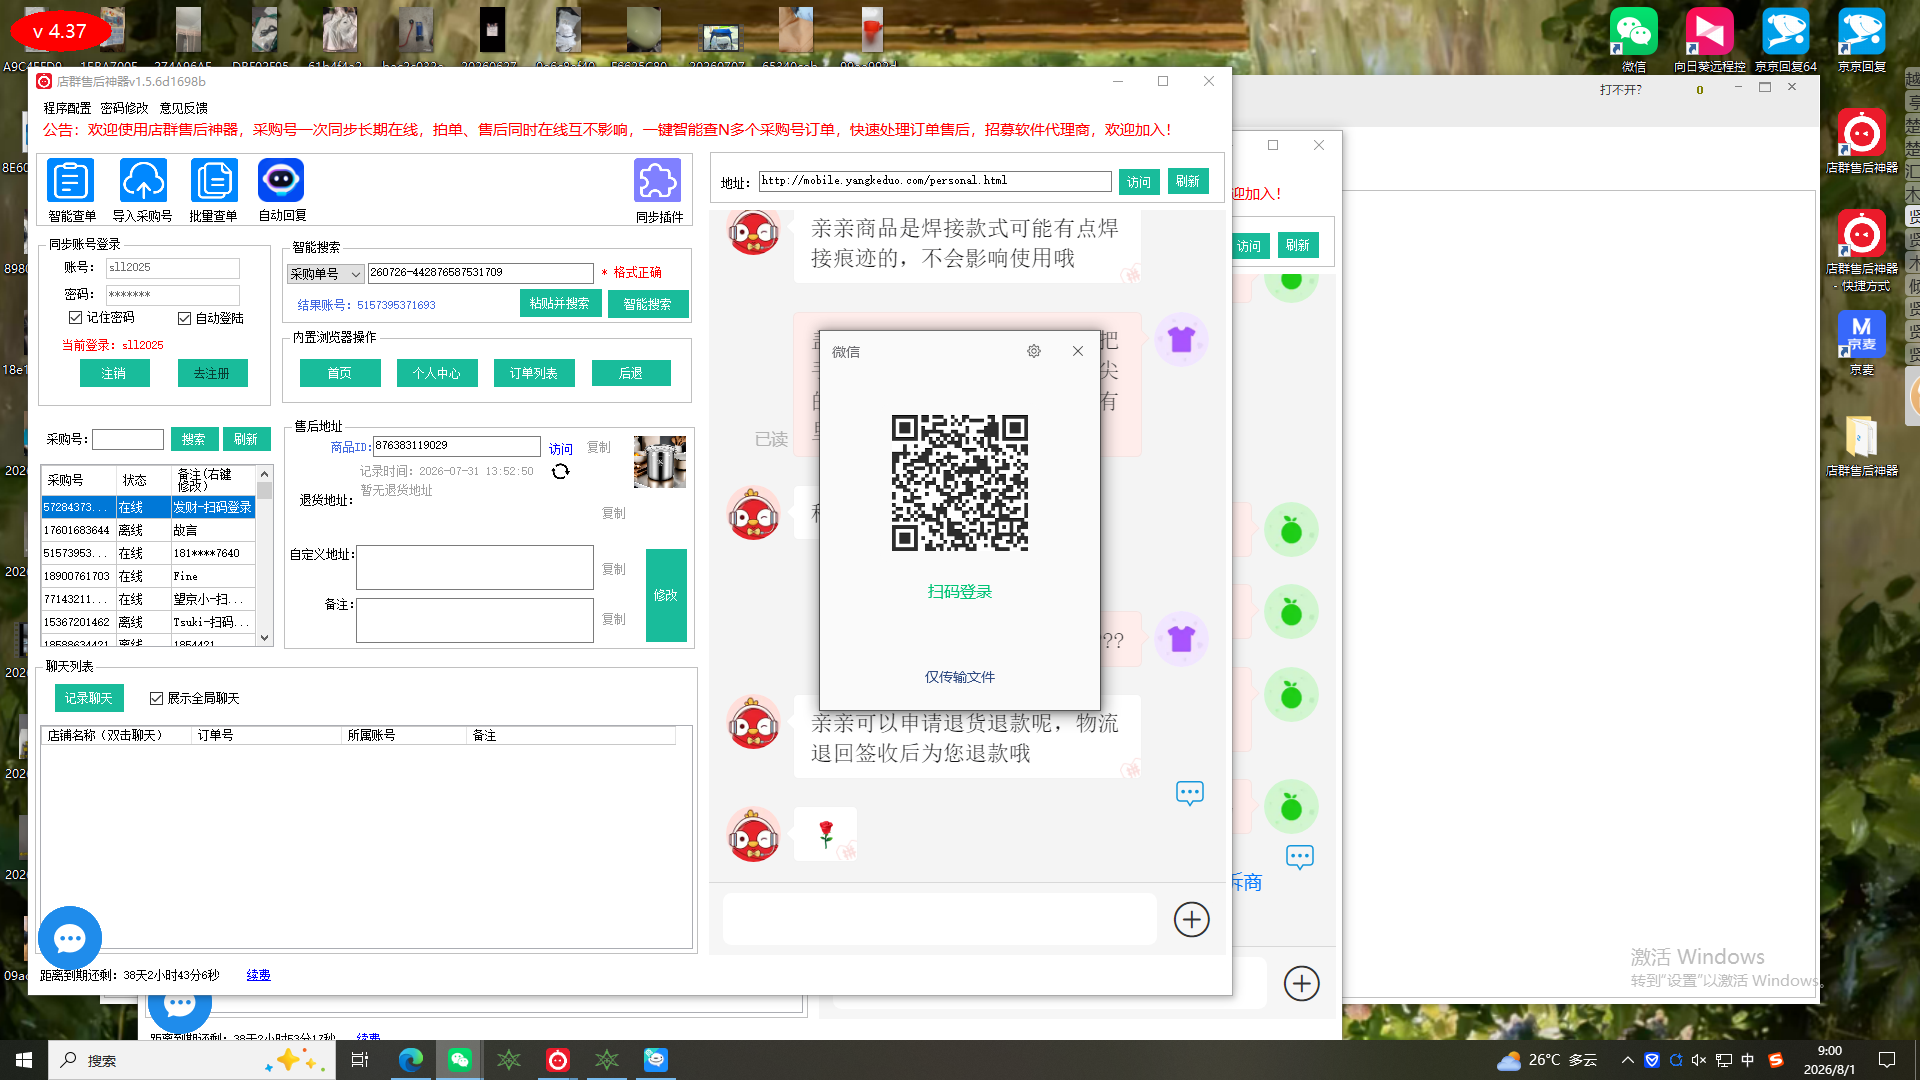Click the 去注册 button
The image size is (1920, 1080).
point(212,373)
